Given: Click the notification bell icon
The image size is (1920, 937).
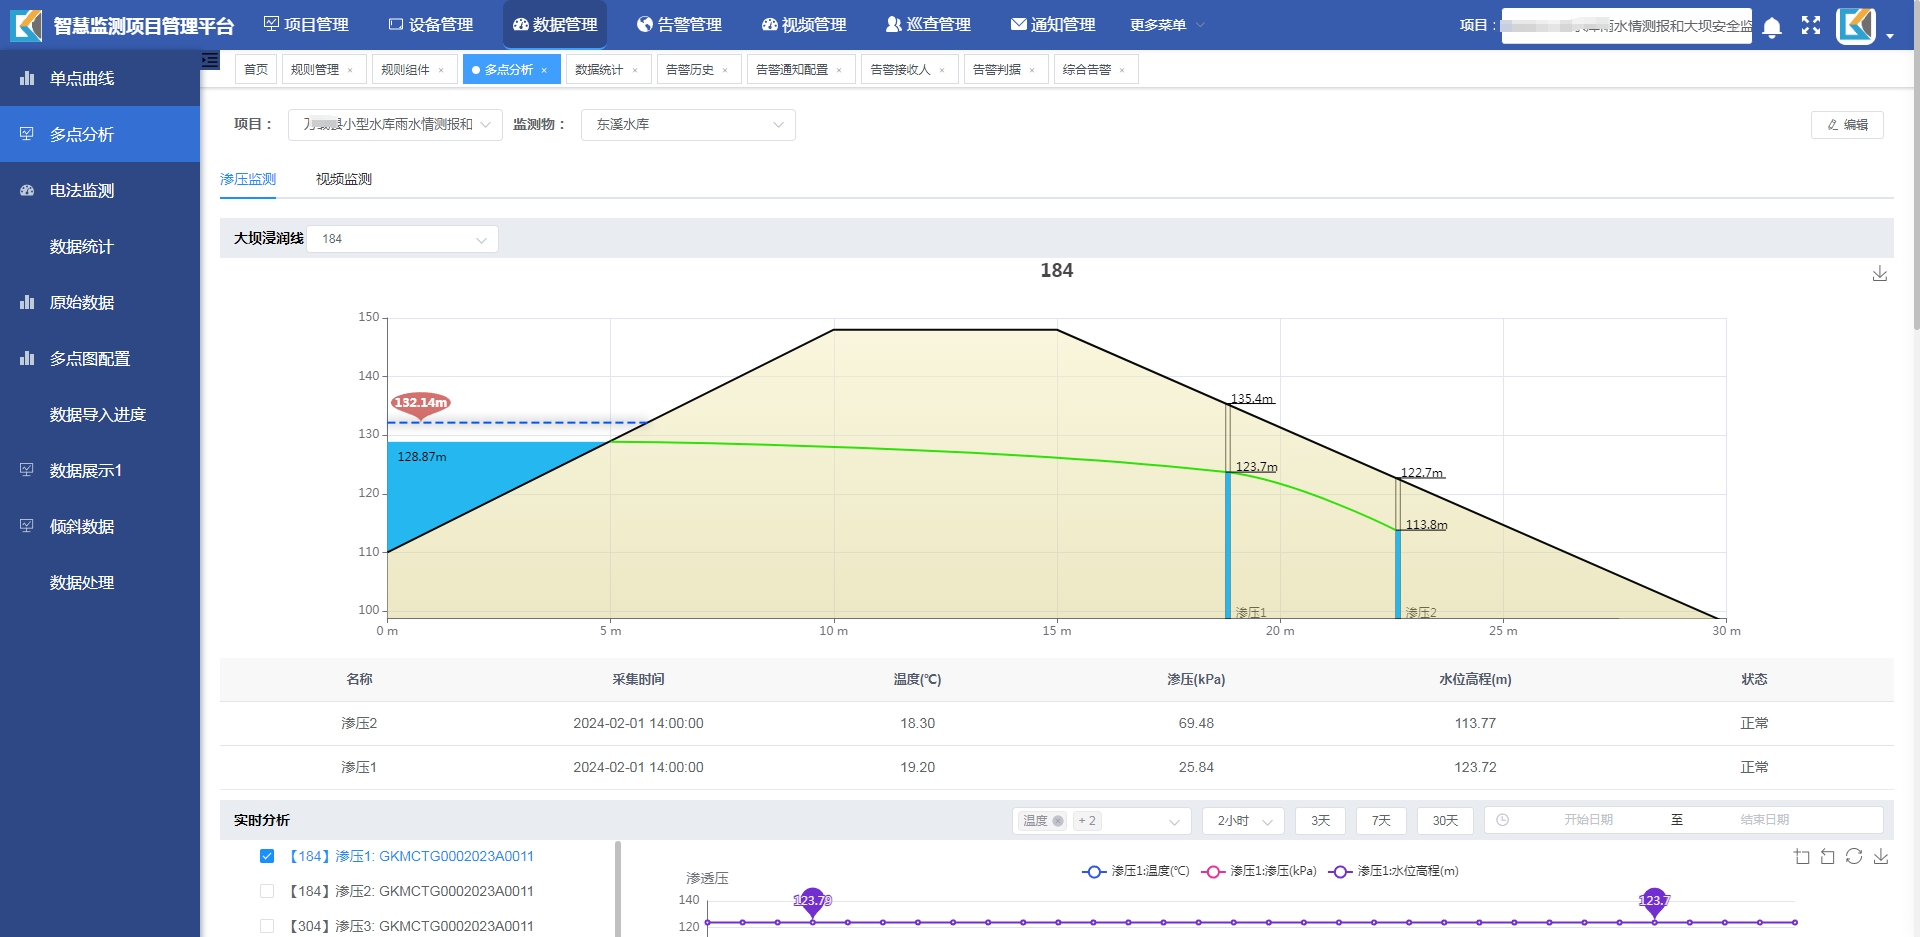Looking at the screenshot, I should click(x=1772, y=27).
